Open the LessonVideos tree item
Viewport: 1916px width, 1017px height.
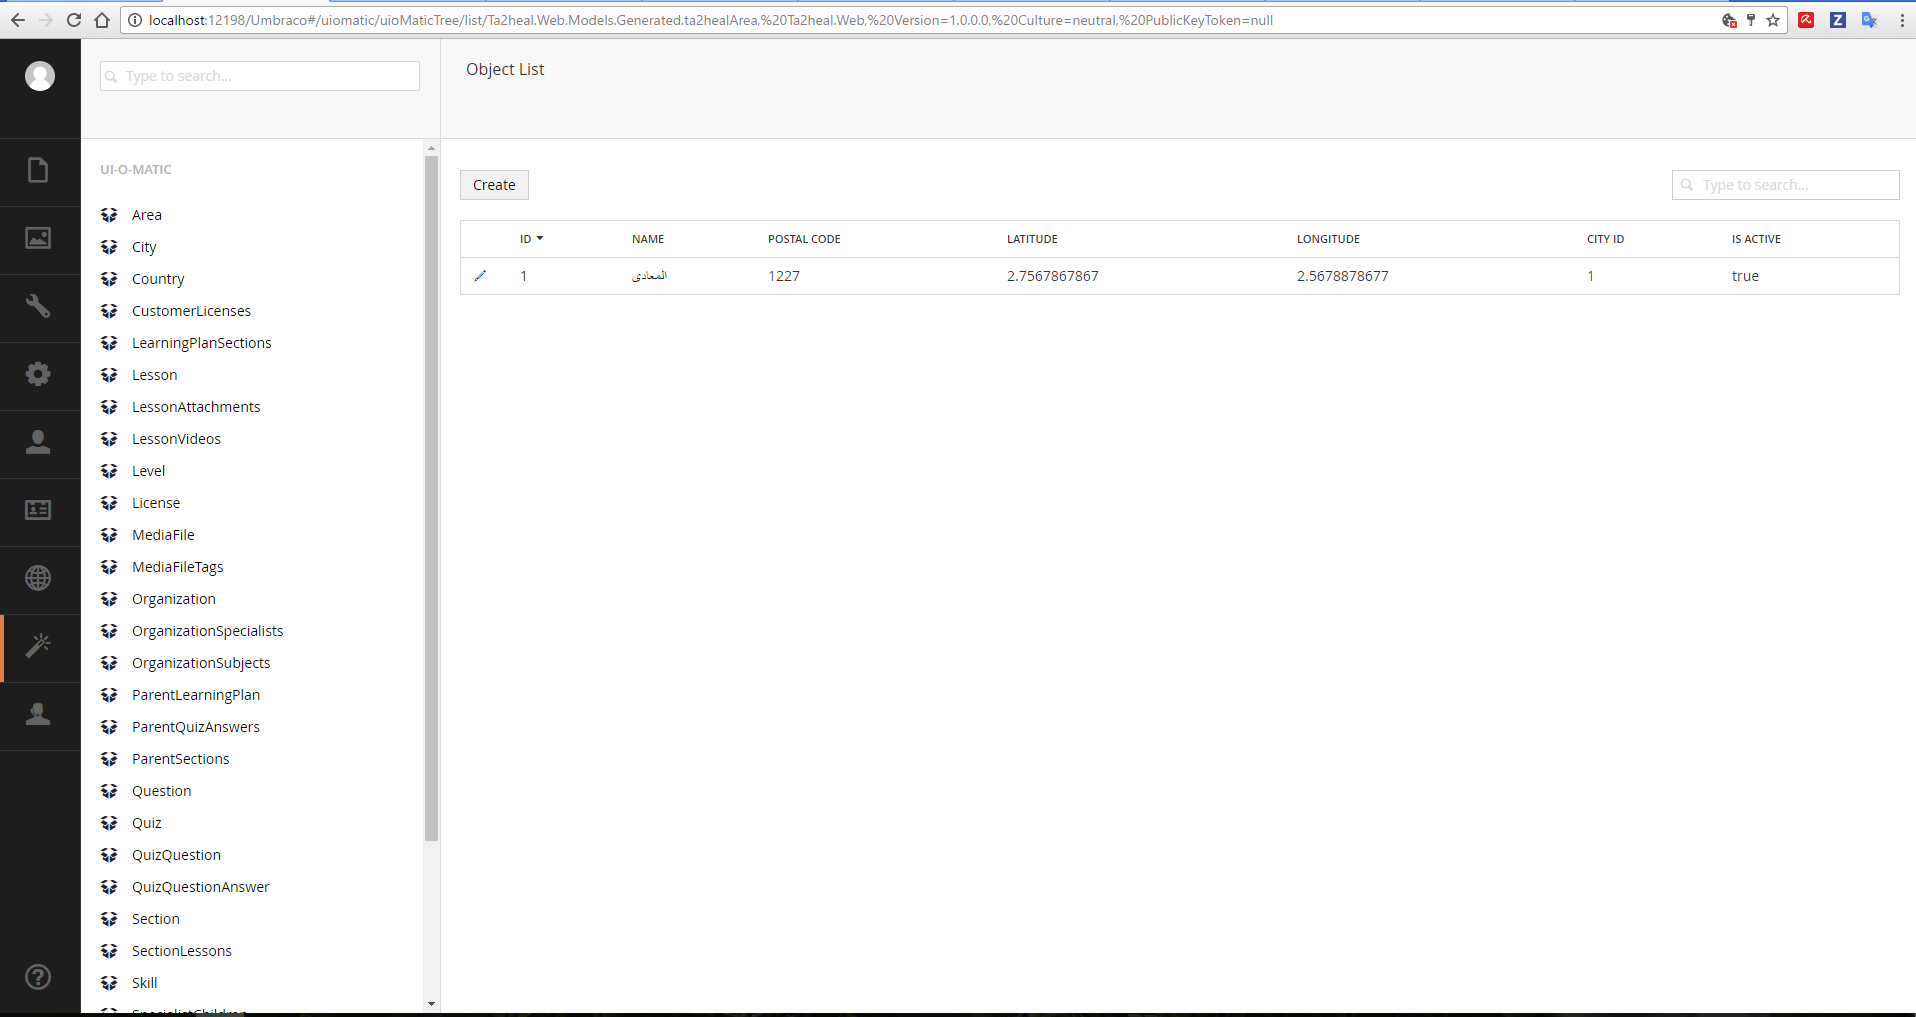pos(176,439)
